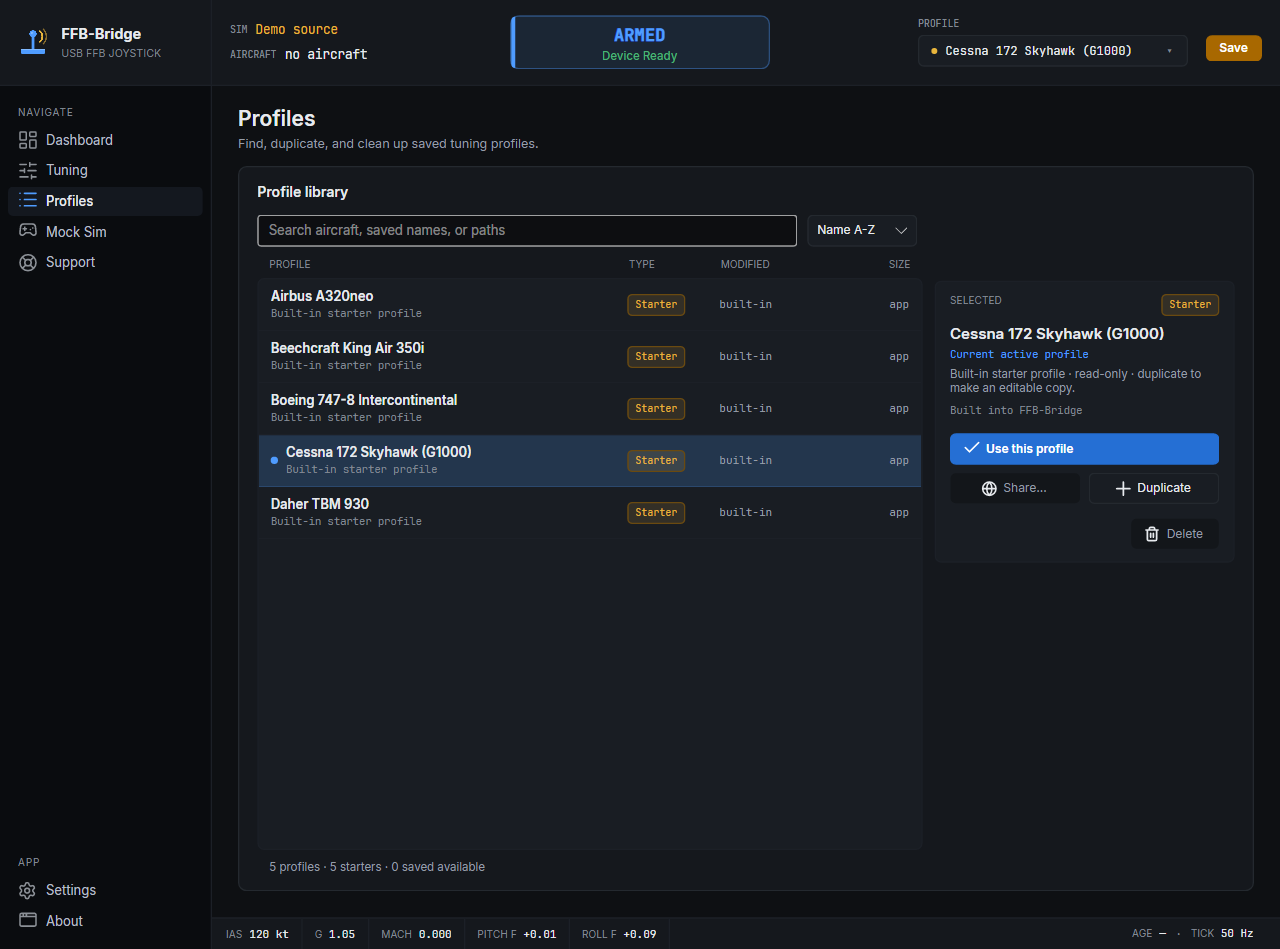This screenshot has width=1280, height=949.
Task: Click built-in modified value for Boeing 747-8
Action: click(746, 408)
